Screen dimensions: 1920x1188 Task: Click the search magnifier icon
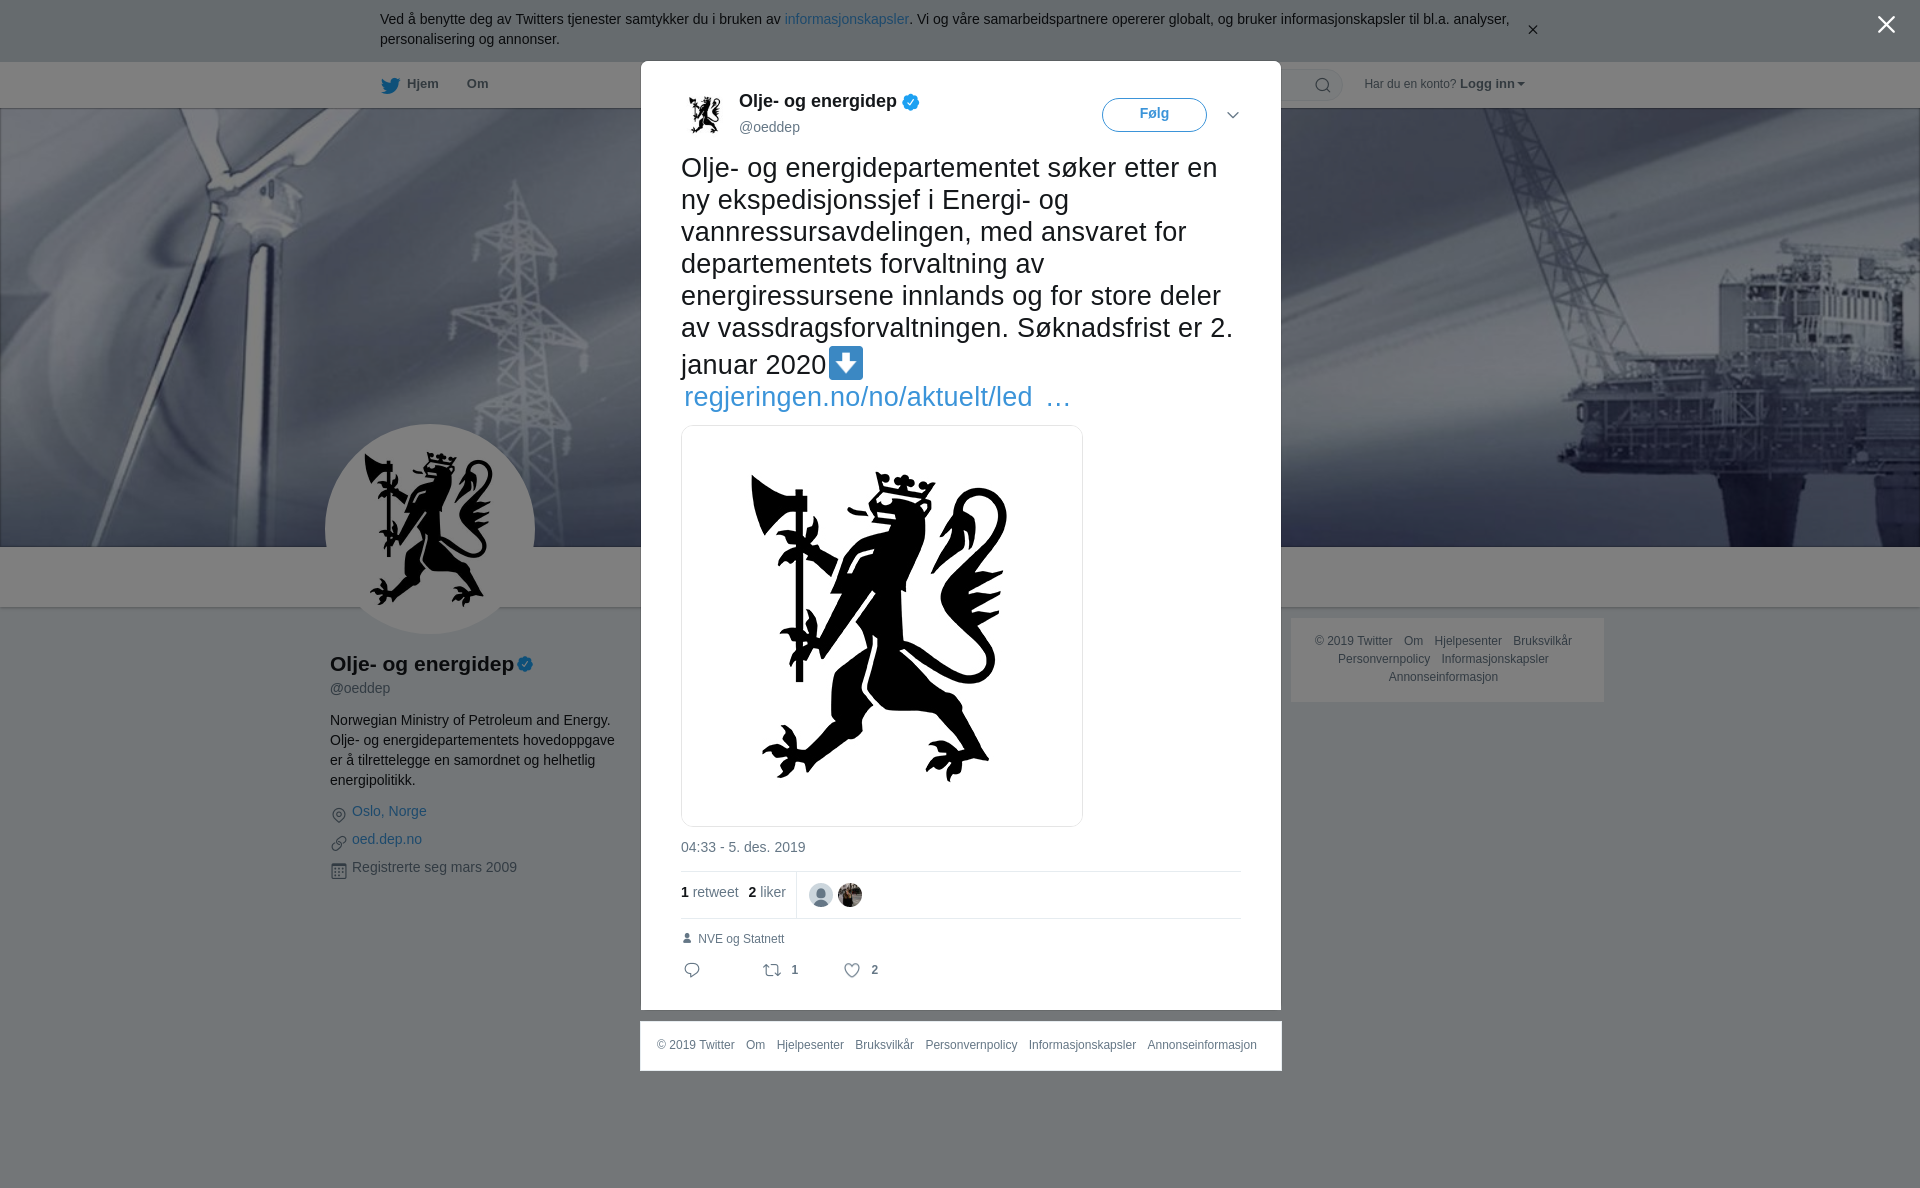click(1323, 85)
